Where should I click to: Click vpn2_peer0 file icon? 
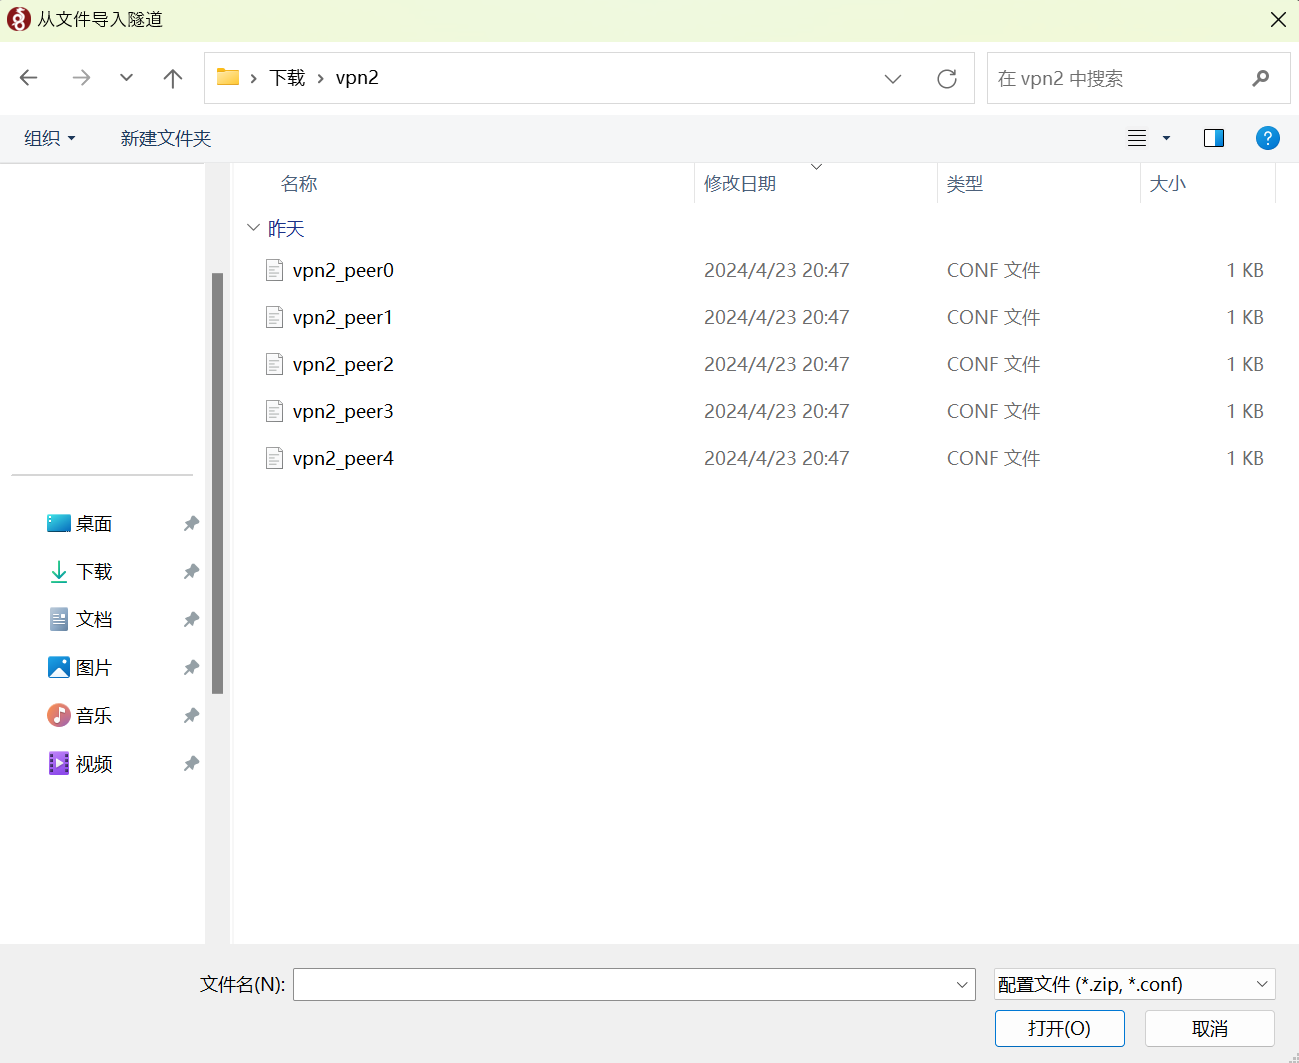[274, 270]
